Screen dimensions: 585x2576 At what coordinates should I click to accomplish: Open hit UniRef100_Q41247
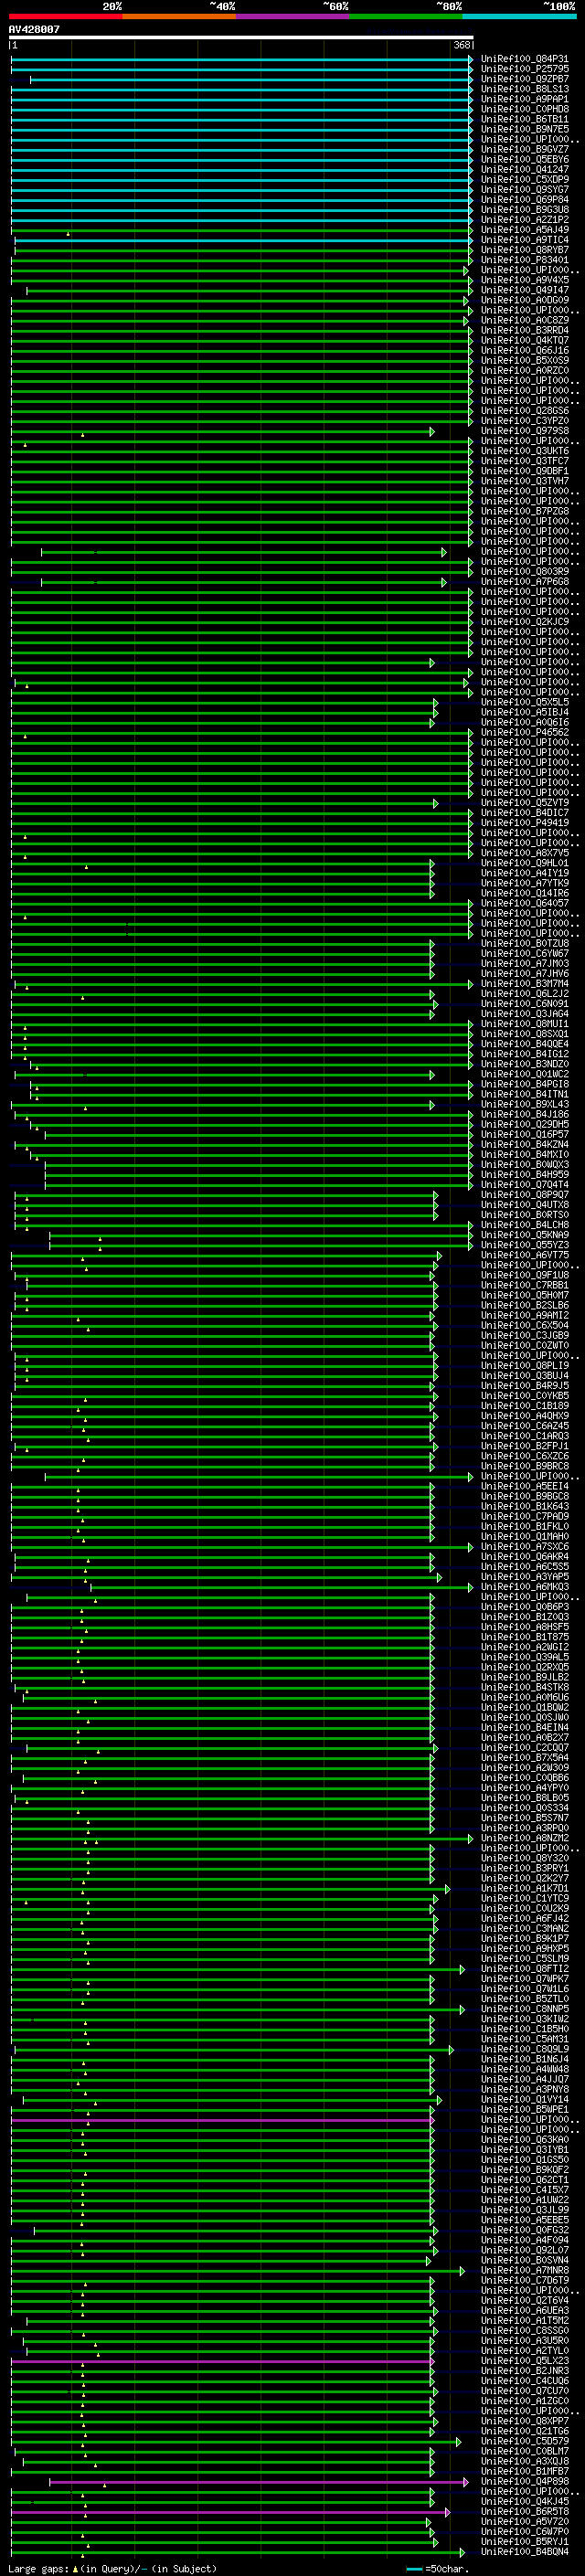tap(525, 169)
